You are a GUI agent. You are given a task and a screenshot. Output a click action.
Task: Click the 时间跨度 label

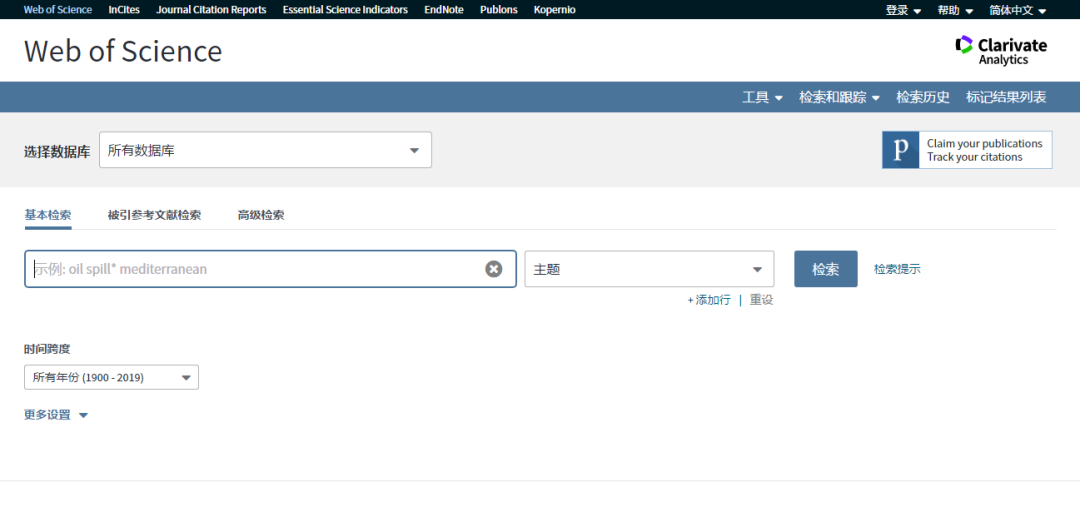47,349
